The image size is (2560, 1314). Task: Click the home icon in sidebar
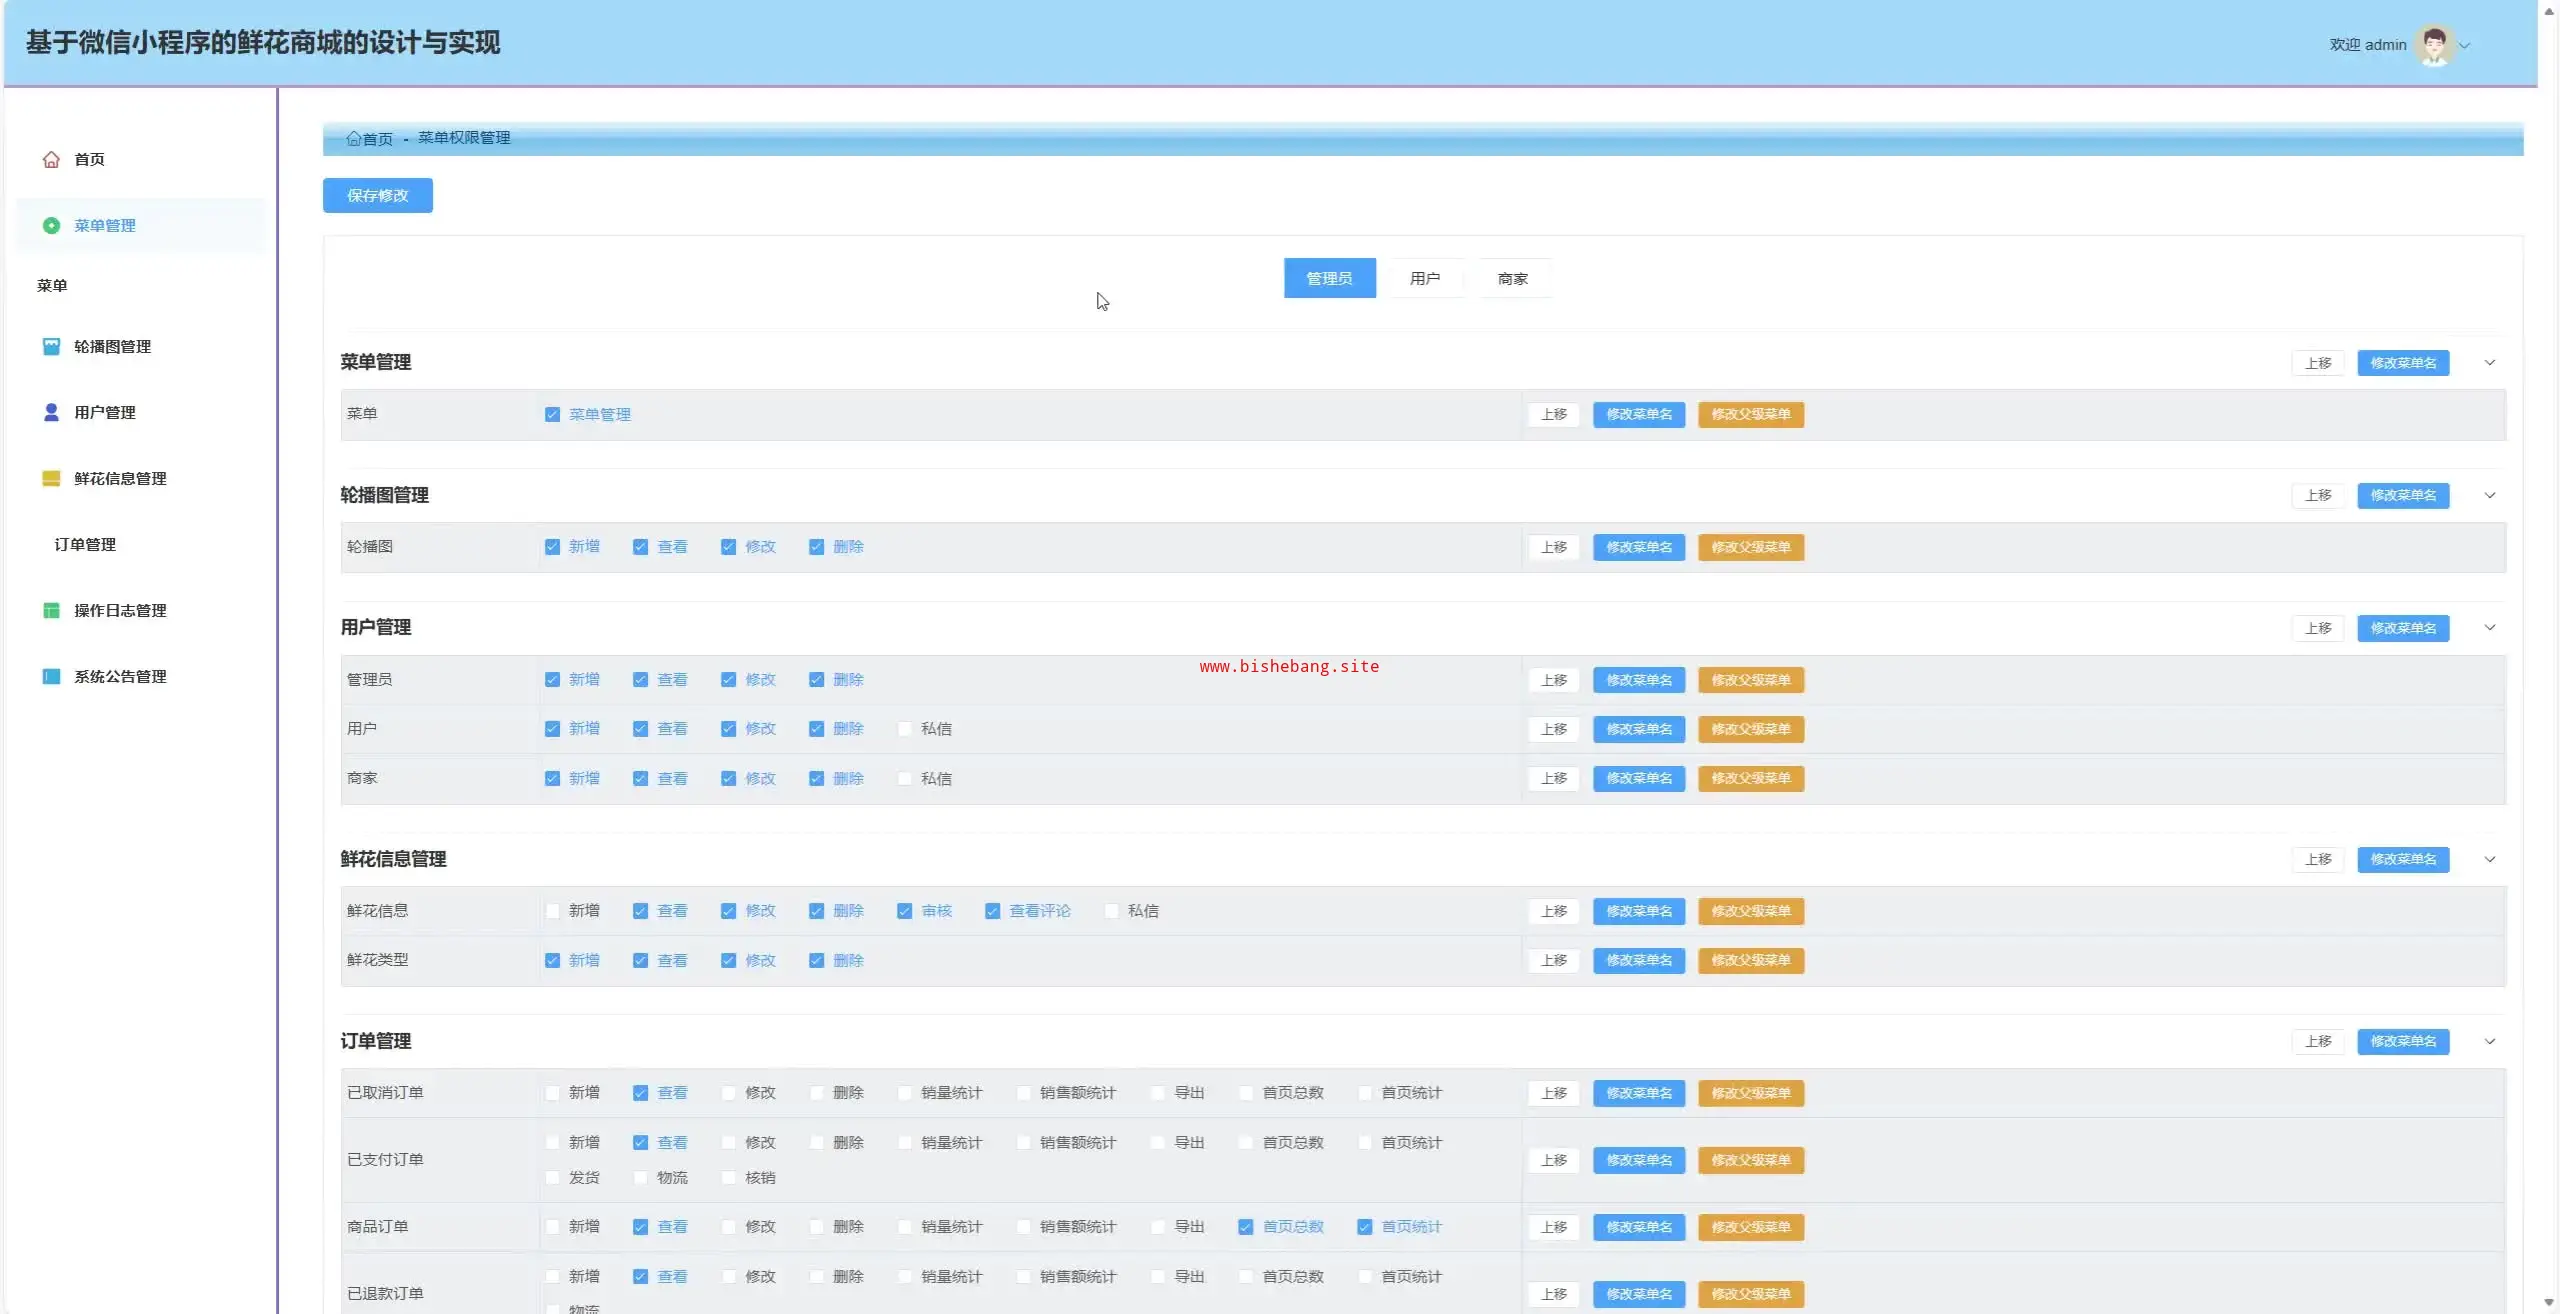click(x=51, y=160)
